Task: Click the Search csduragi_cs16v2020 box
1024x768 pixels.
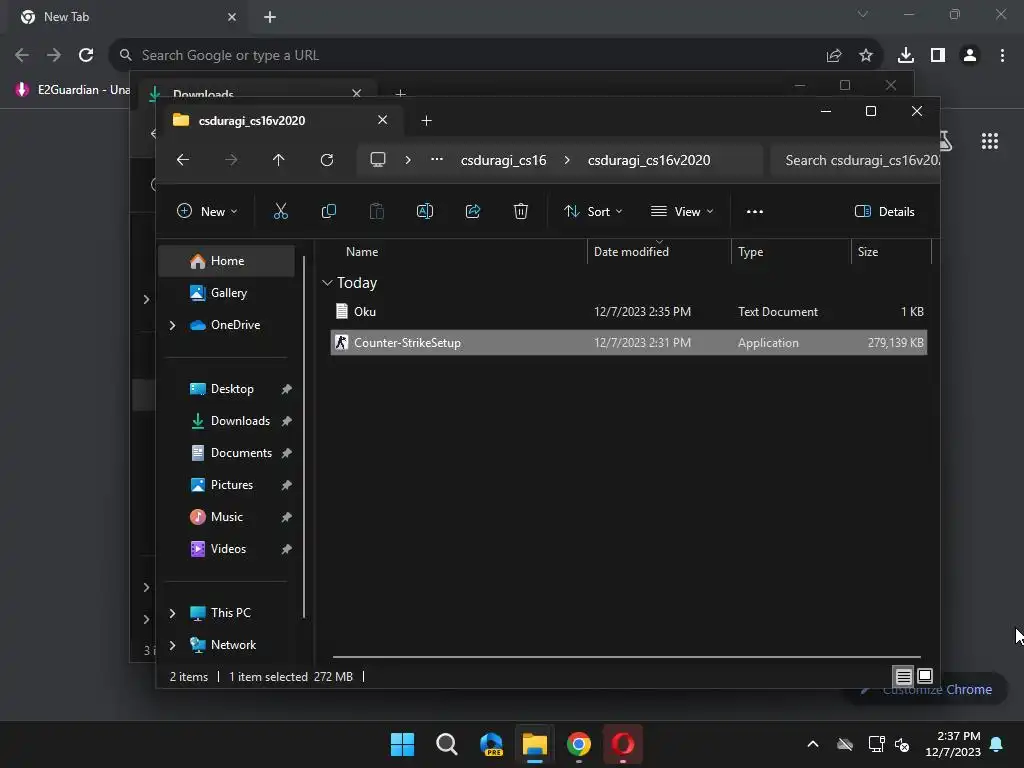Action: click(x=856, y=160)
